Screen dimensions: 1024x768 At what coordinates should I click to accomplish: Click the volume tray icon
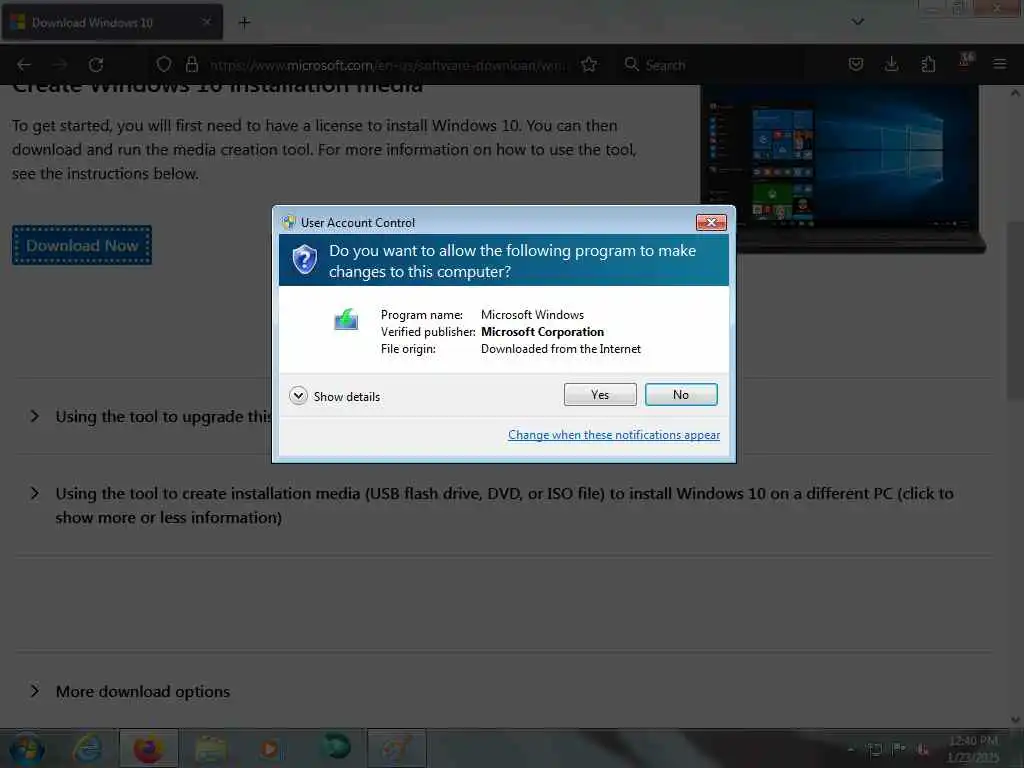[x=923, y=750]
